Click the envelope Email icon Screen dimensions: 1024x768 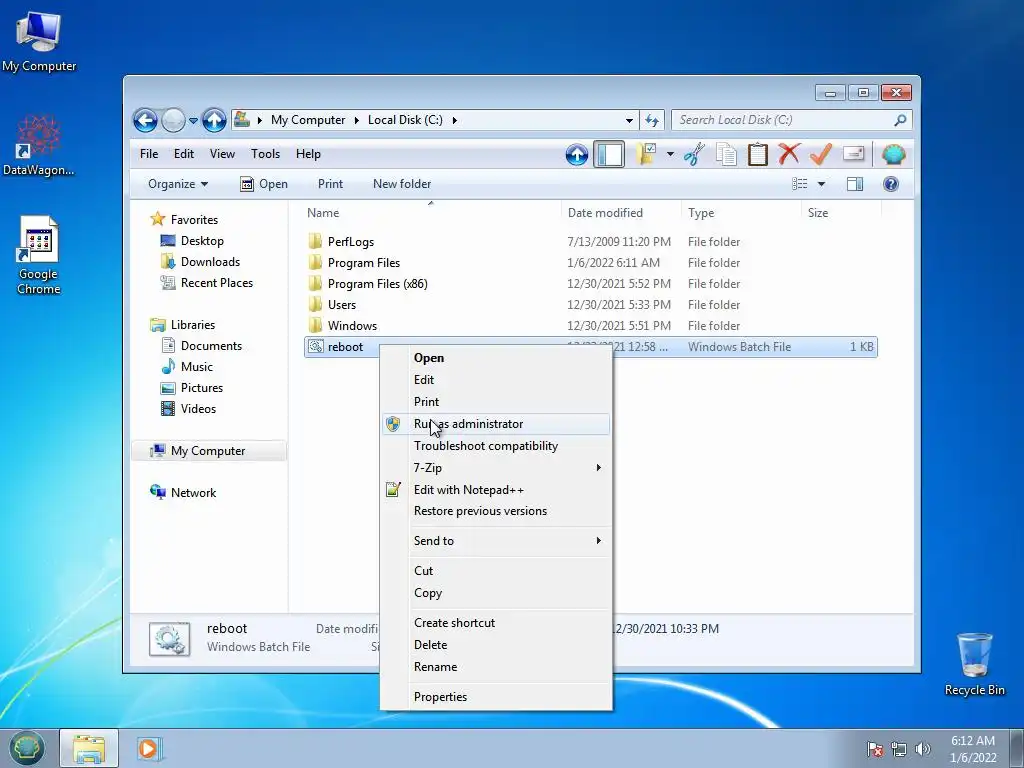coord(853,154)
